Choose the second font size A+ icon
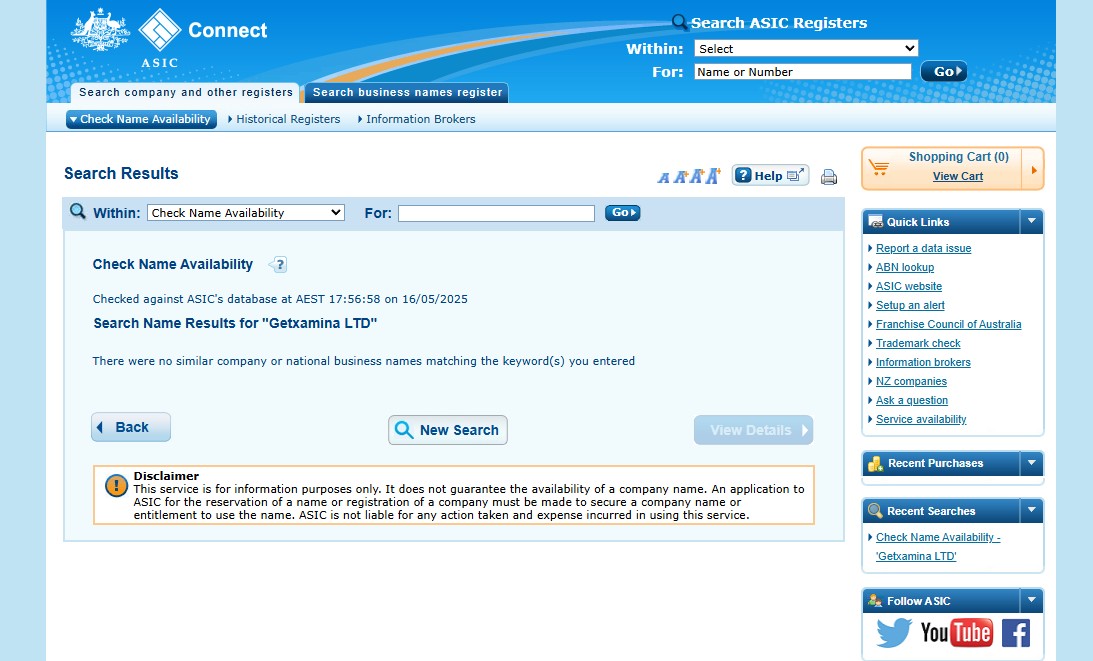This screenshot has height=661, width=1093. (680, 177)
